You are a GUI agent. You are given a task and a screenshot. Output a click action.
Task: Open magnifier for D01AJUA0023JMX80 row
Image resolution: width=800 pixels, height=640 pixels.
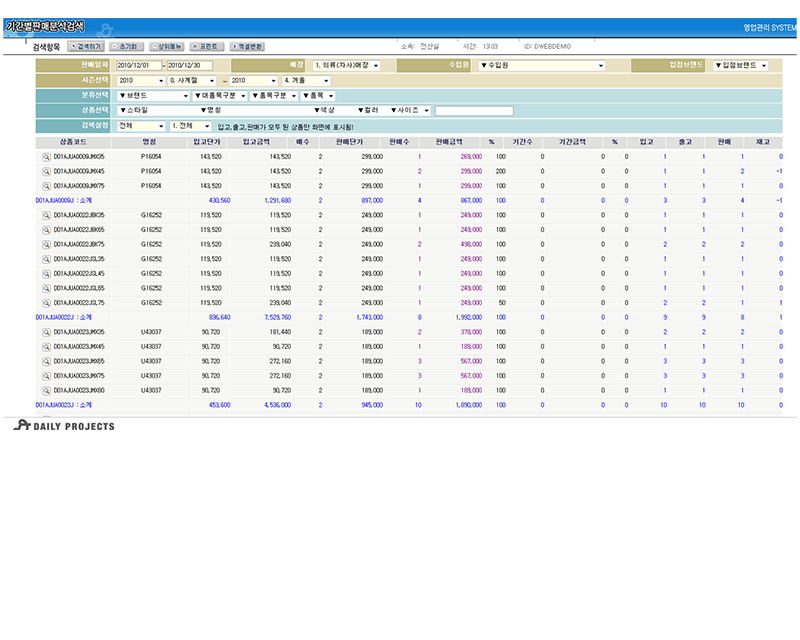click(46, 390)
